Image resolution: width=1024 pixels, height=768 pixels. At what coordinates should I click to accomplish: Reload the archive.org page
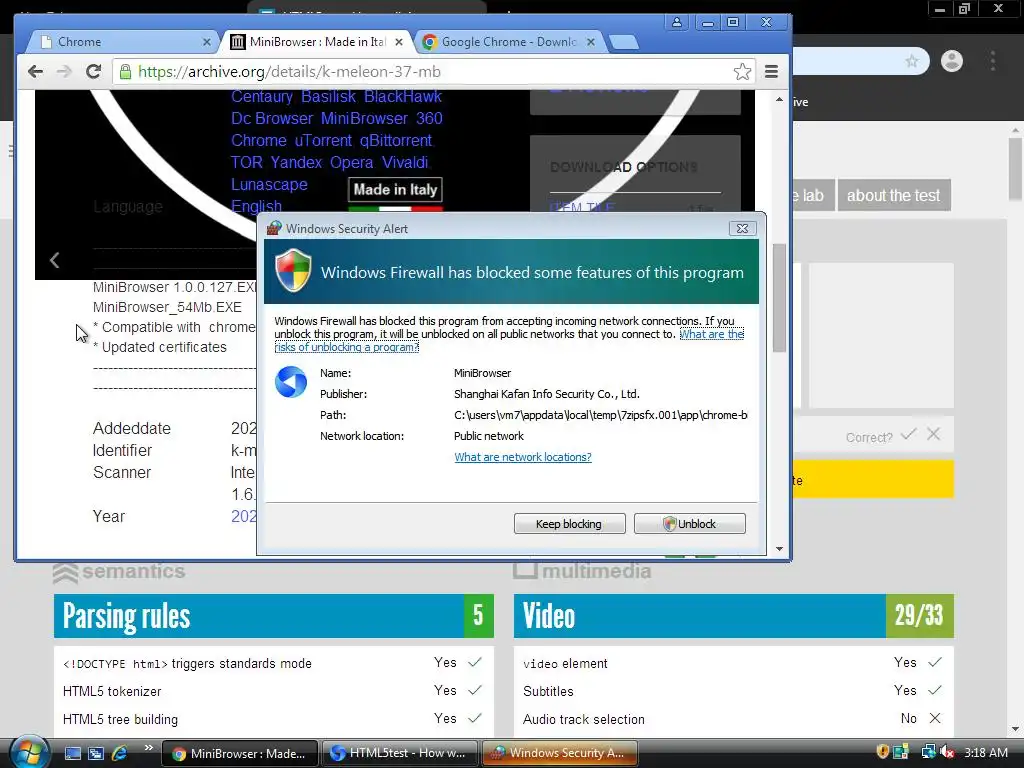(93, 72)
